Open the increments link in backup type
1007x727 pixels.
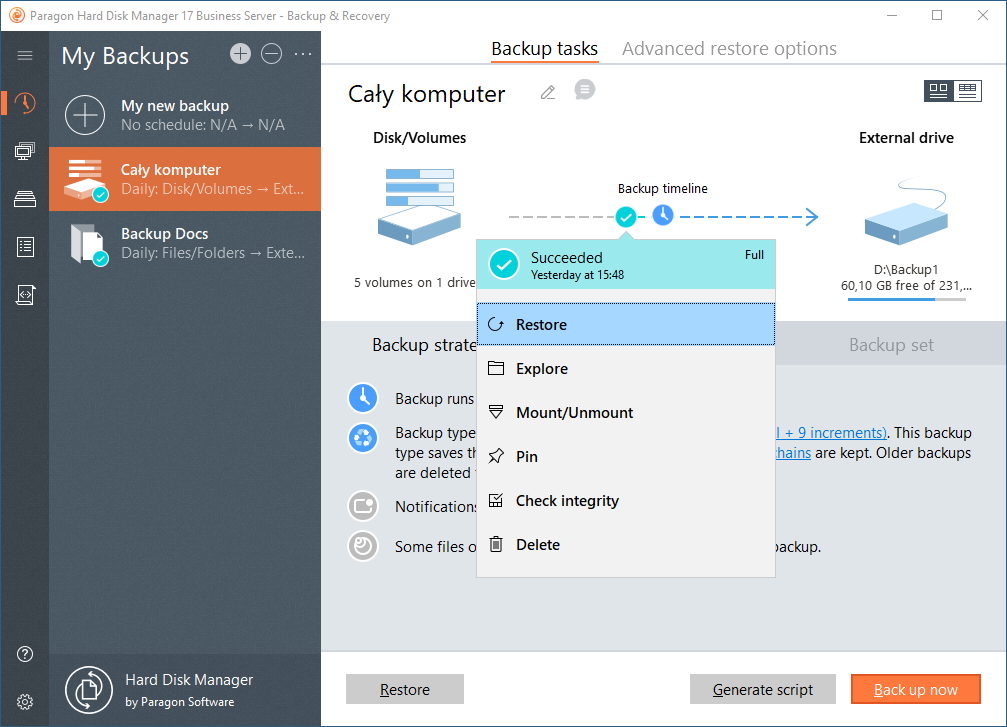[x=831, y=433]
